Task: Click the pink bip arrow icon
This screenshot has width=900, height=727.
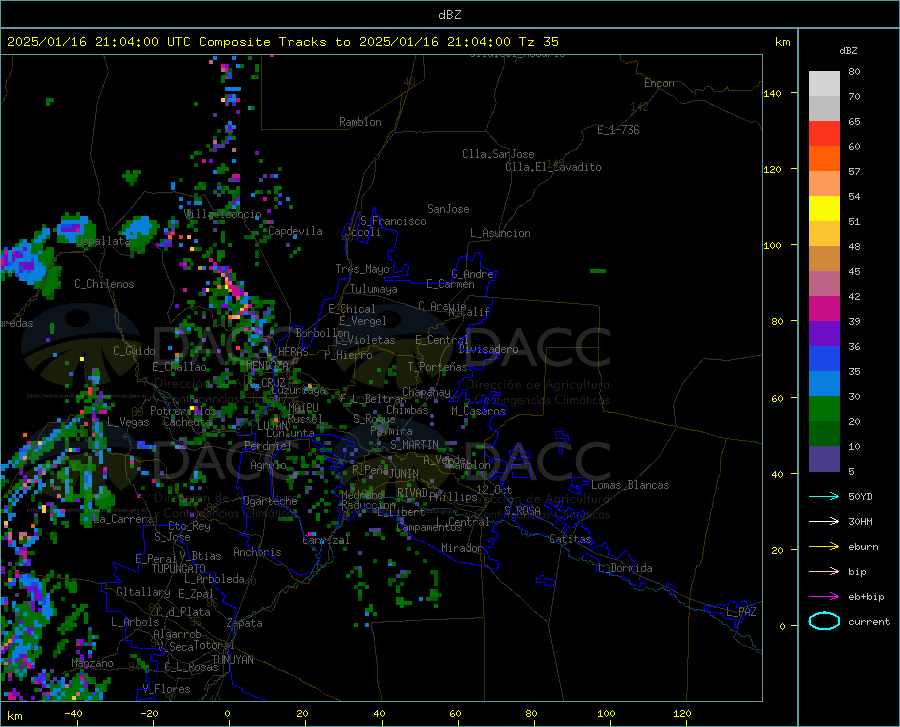Action: pyautogui.click(x=824, y=572)
